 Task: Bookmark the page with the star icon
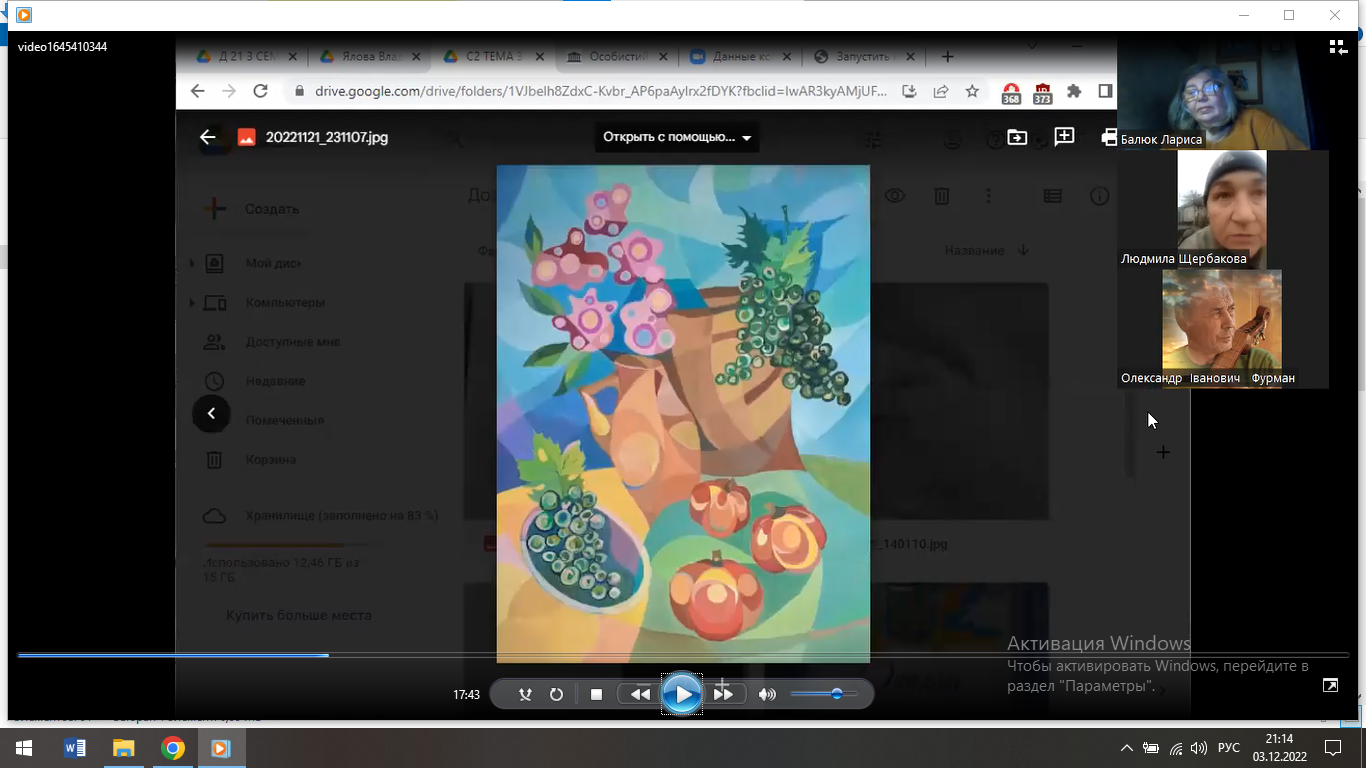pyautogui.click(x=972, y=91)
